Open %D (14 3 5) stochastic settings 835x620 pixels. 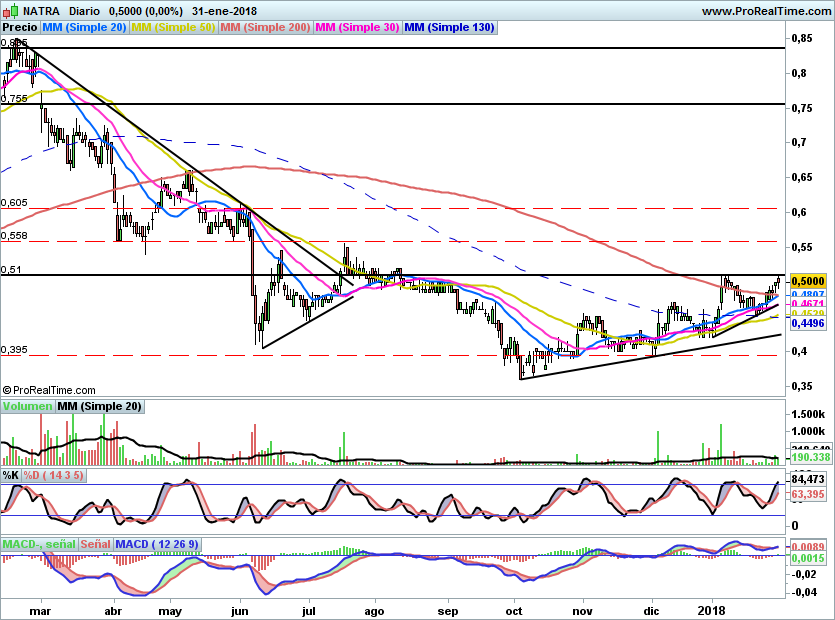(54, 475)
